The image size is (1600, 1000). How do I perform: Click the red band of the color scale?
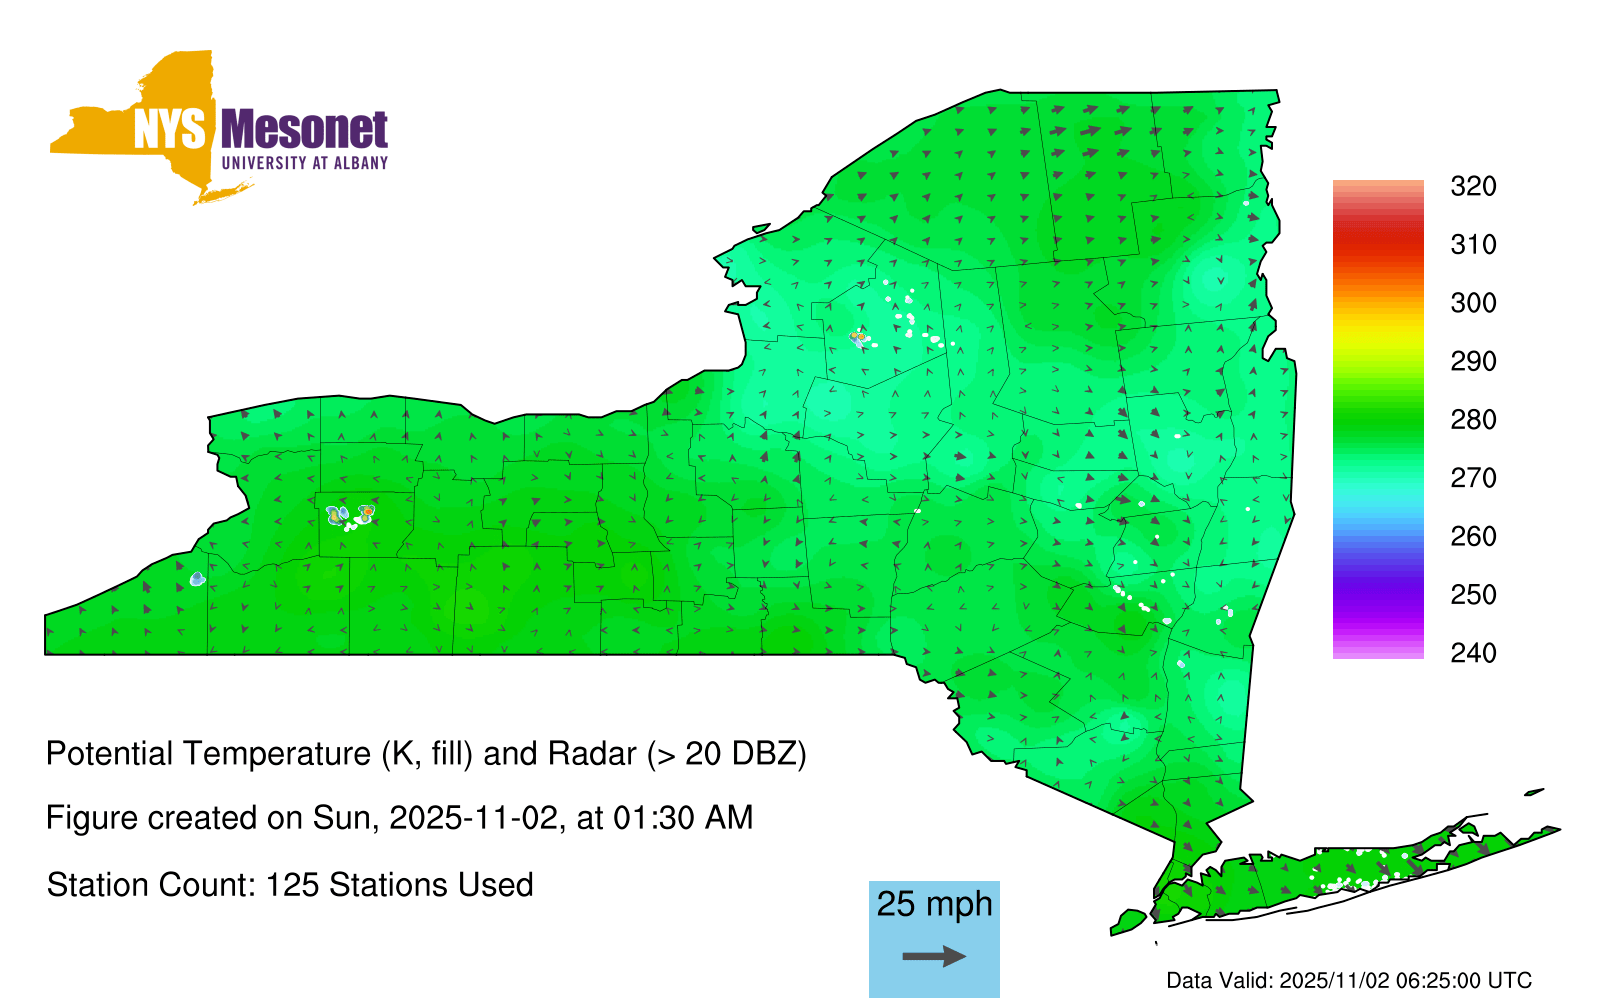pyautogui.click(x=1377, y=240)
